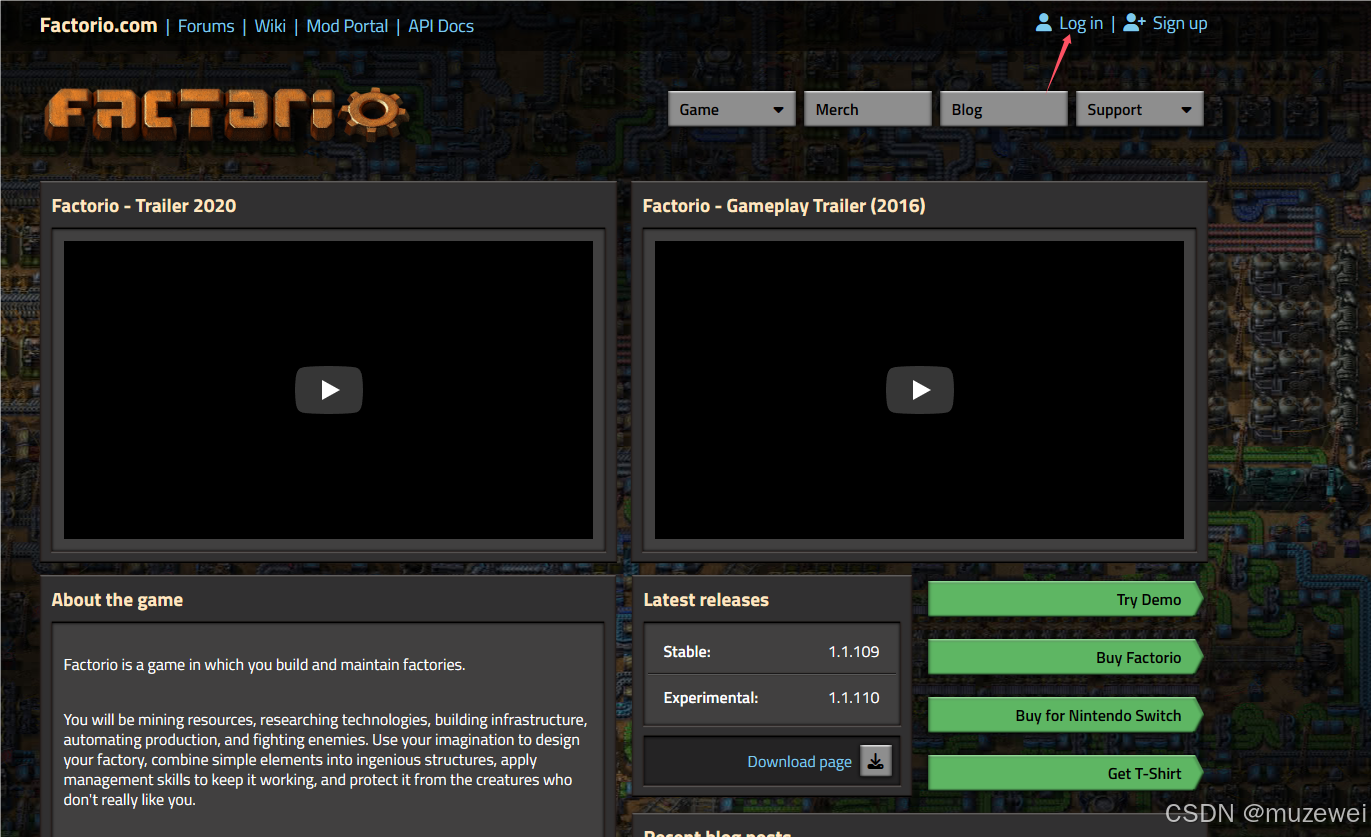Click the Experimental version 1.1.110
This screenshot has width=1371, height=837.
pos(854,698)
